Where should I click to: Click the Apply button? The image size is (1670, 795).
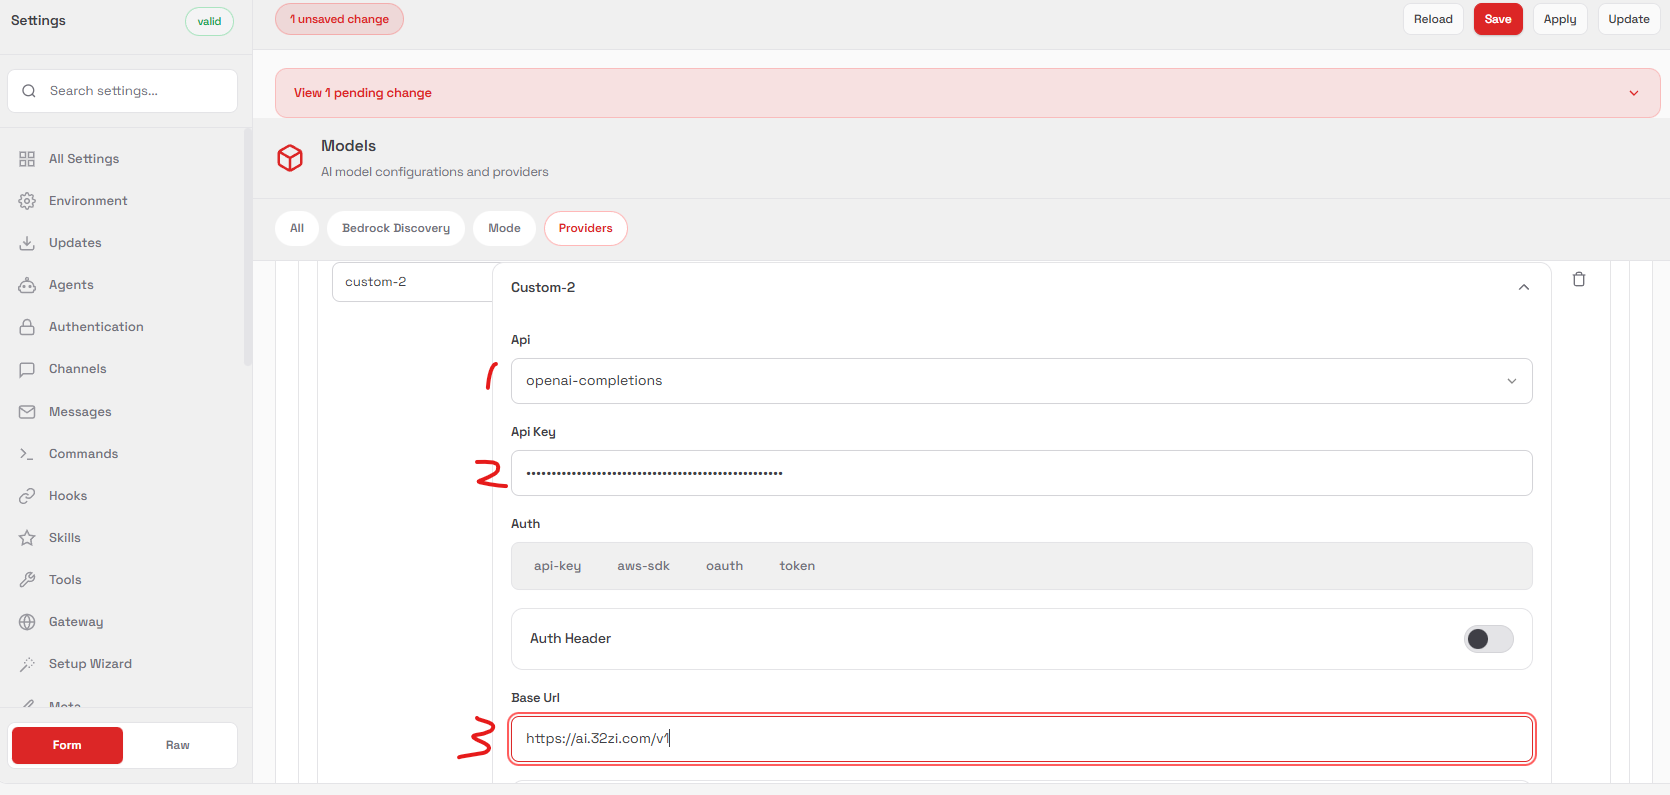pyautogui.click(x=1560, y=19)
